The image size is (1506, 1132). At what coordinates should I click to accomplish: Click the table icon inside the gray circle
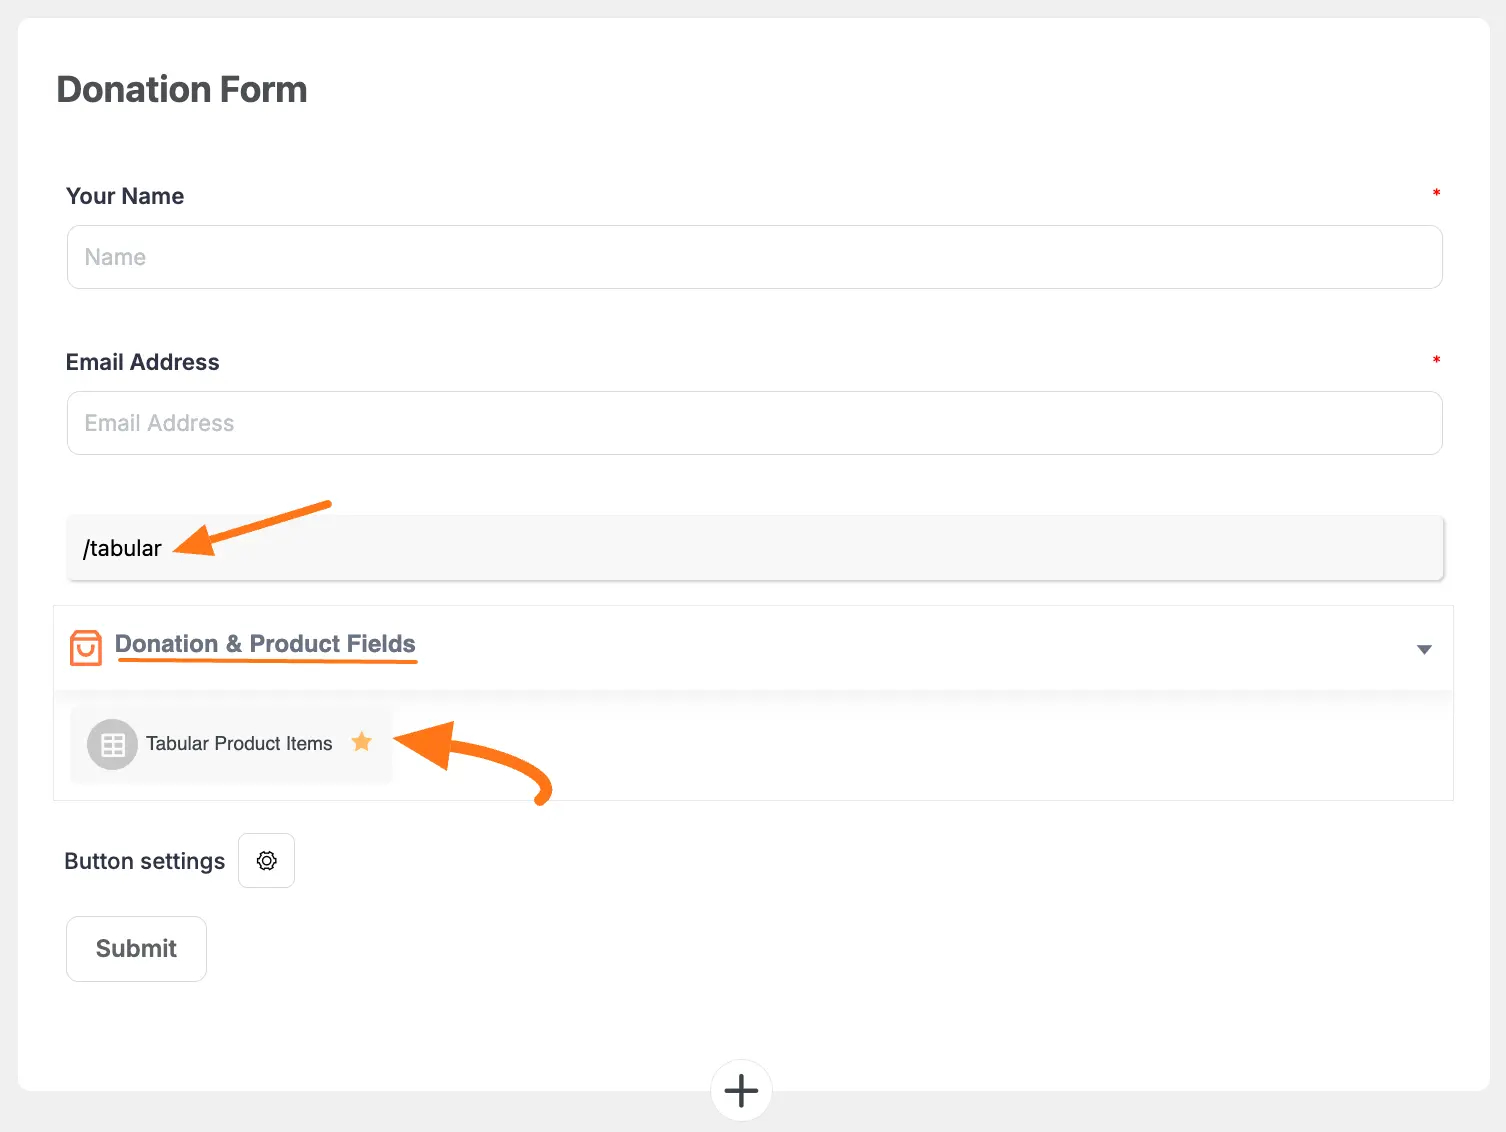pos(112,744)
